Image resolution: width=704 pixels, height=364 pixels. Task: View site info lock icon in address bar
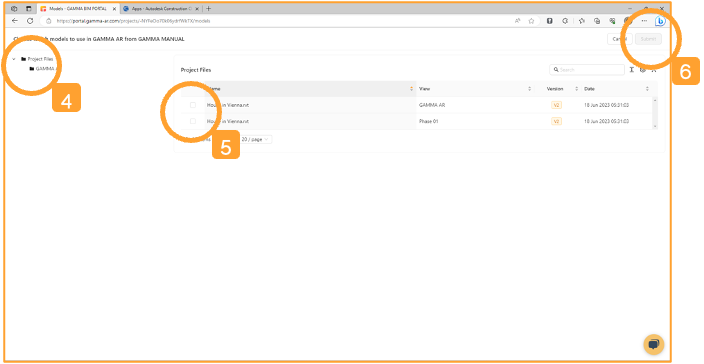click(x=49, y=21)
